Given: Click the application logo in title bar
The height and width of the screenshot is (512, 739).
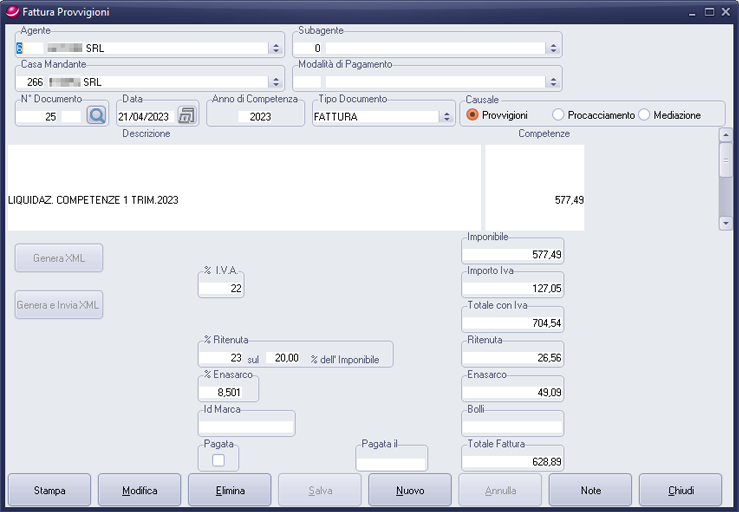Looking at the screenshot, I should 13,12.
